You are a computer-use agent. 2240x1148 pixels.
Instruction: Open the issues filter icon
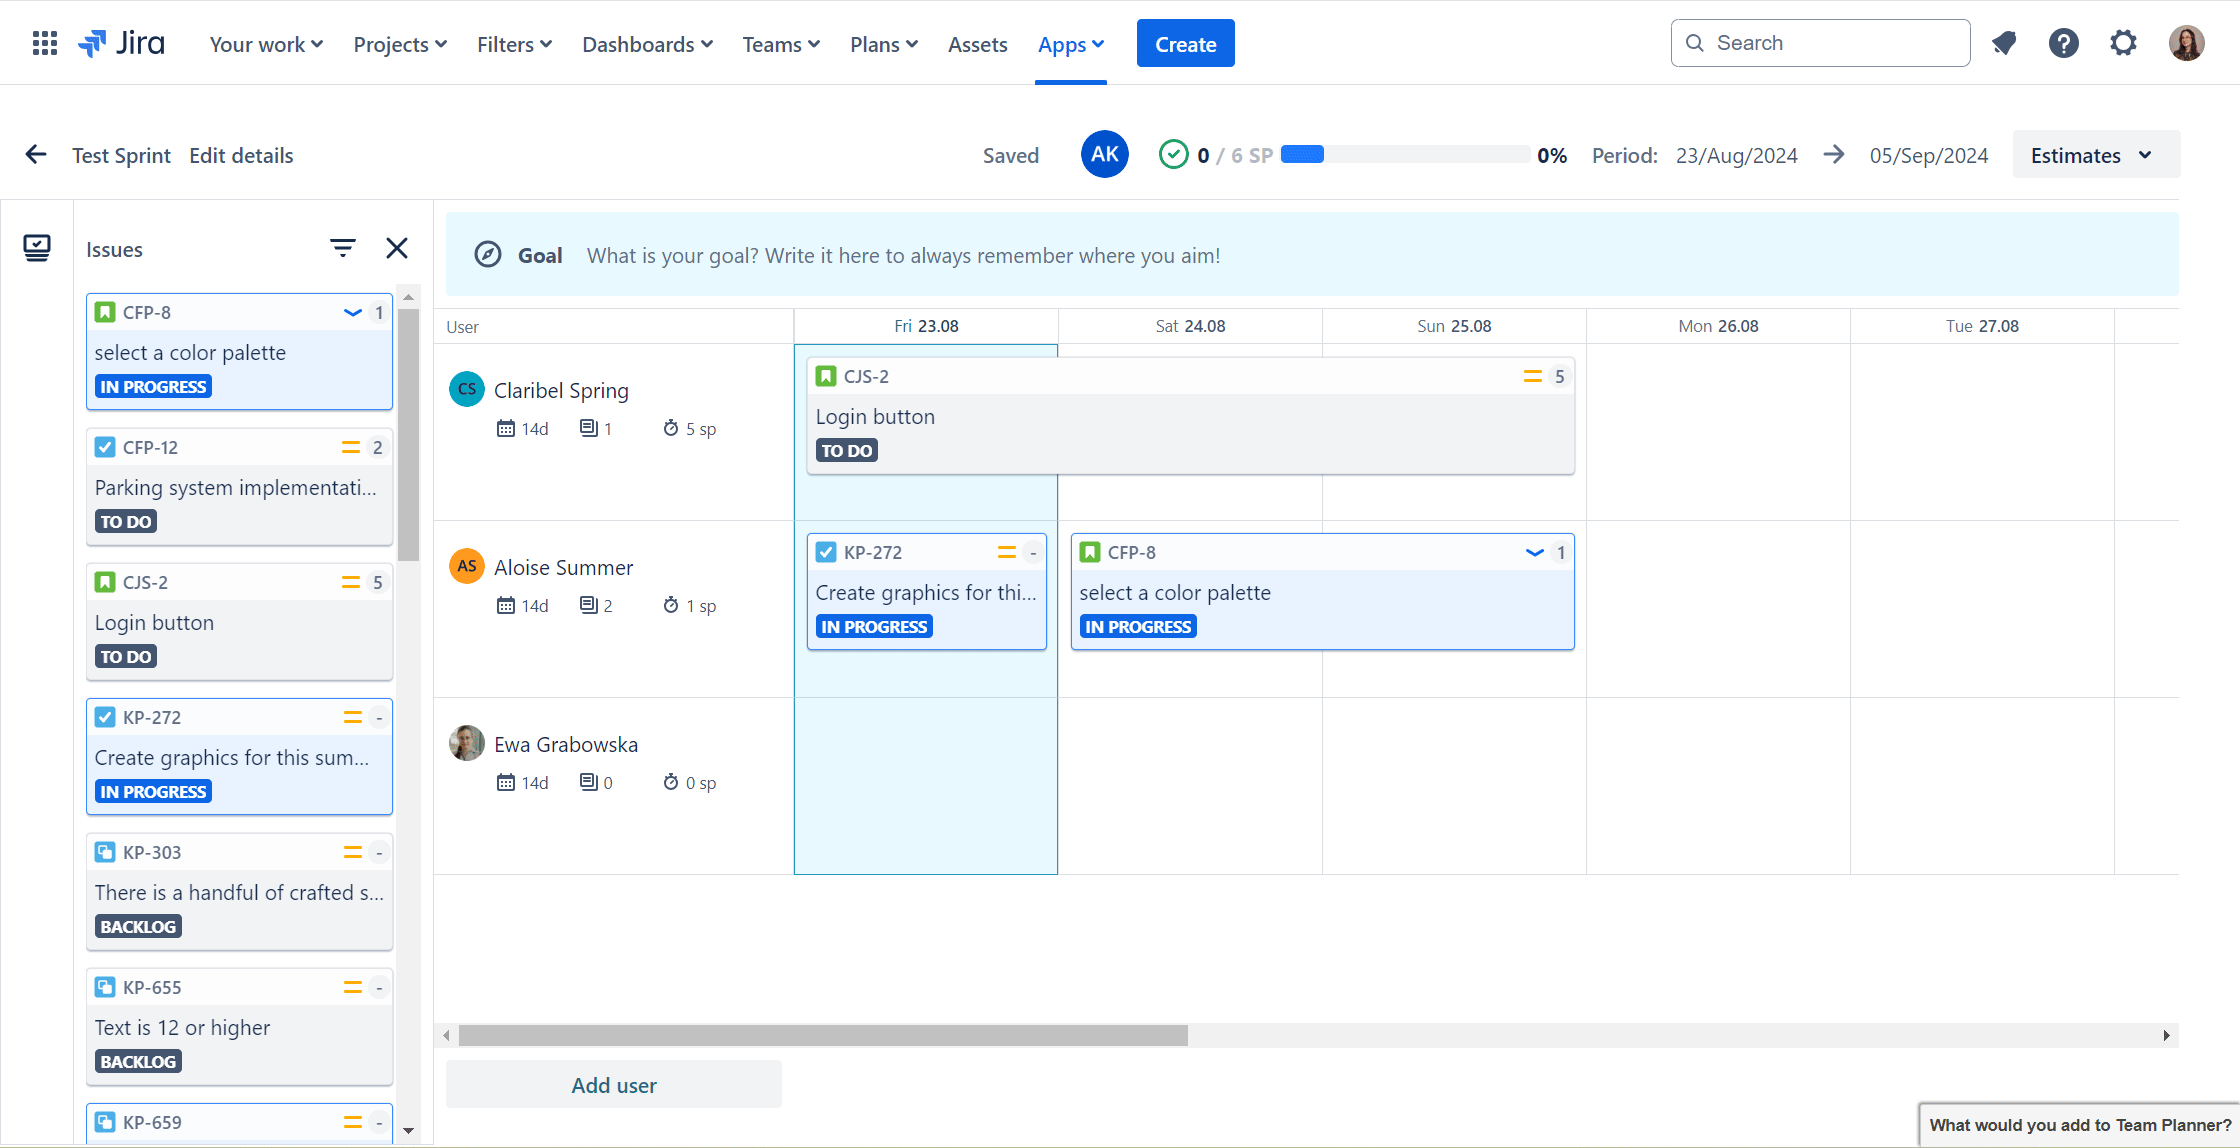[343, 248]
